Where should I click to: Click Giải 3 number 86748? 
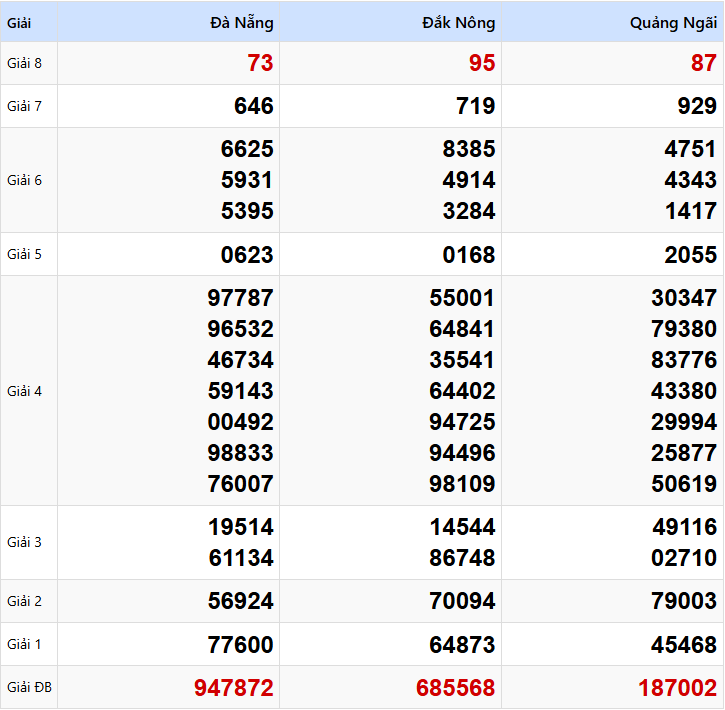pos(462,557)
